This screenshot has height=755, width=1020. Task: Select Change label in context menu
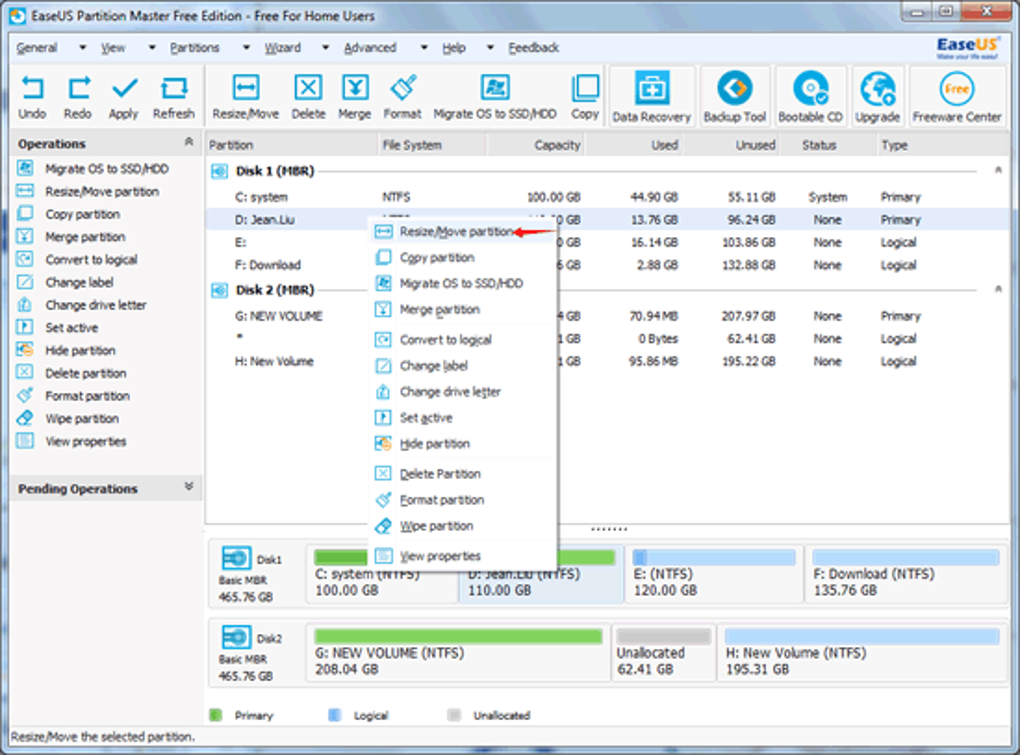click(463, 365)
